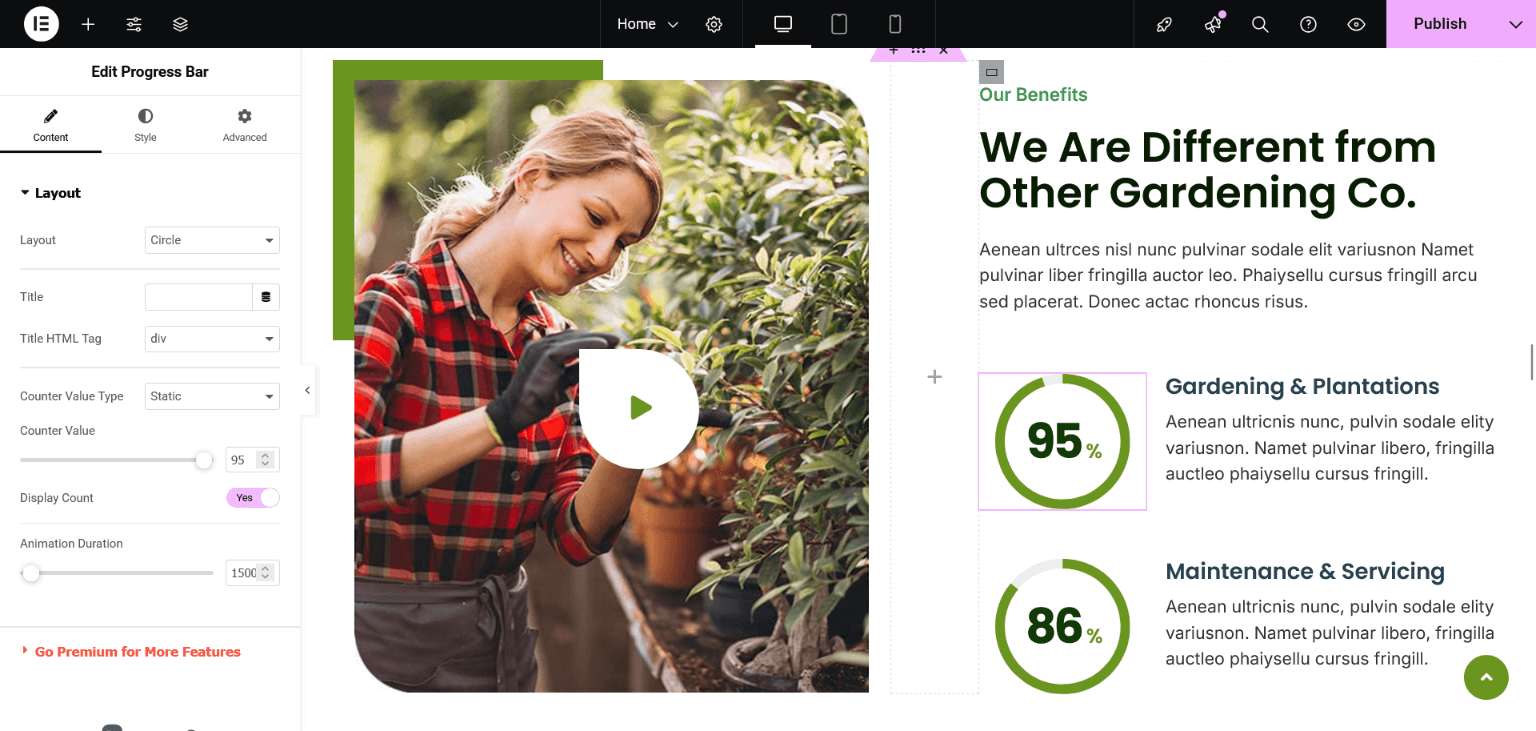
Task: Switch to the Style tab
Action: [145, 125]
